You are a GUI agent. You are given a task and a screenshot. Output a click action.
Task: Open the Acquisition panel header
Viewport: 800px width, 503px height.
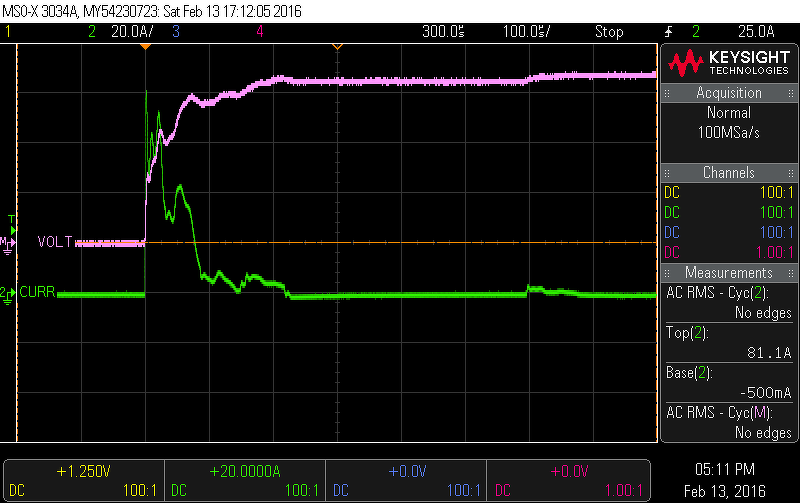click(x=729, y=93)
